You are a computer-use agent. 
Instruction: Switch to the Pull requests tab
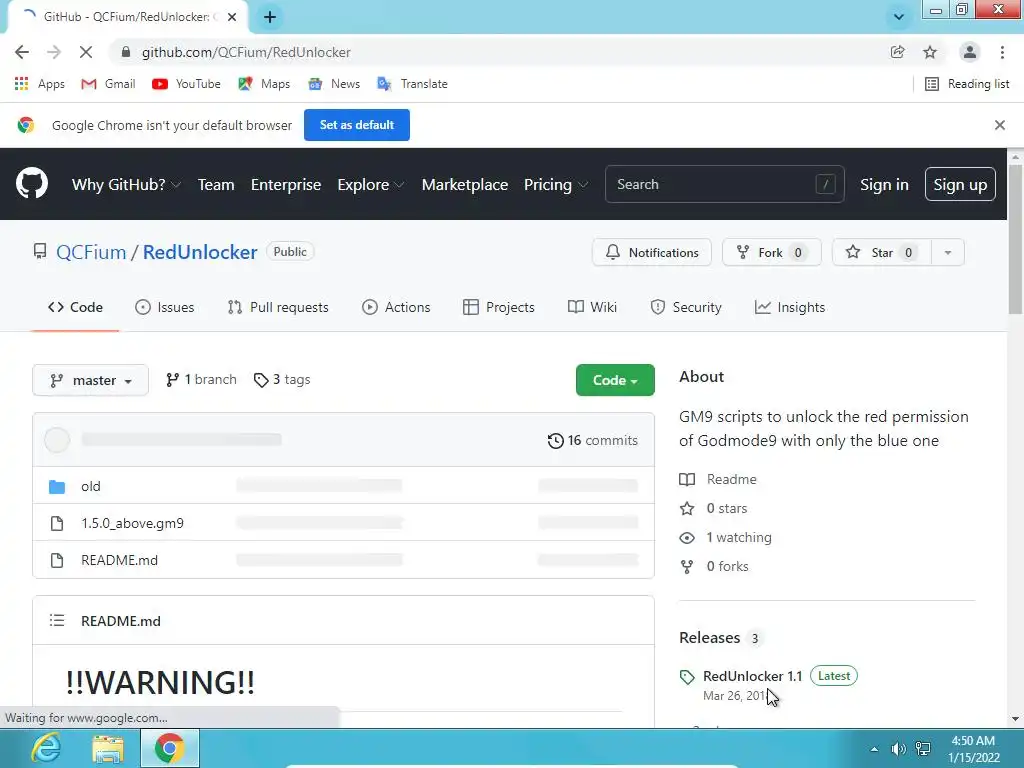point(278,307)
